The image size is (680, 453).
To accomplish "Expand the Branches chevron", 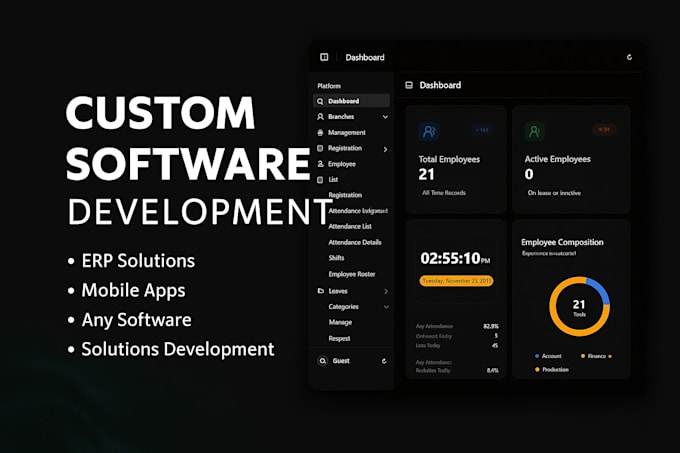I will 385,117.
